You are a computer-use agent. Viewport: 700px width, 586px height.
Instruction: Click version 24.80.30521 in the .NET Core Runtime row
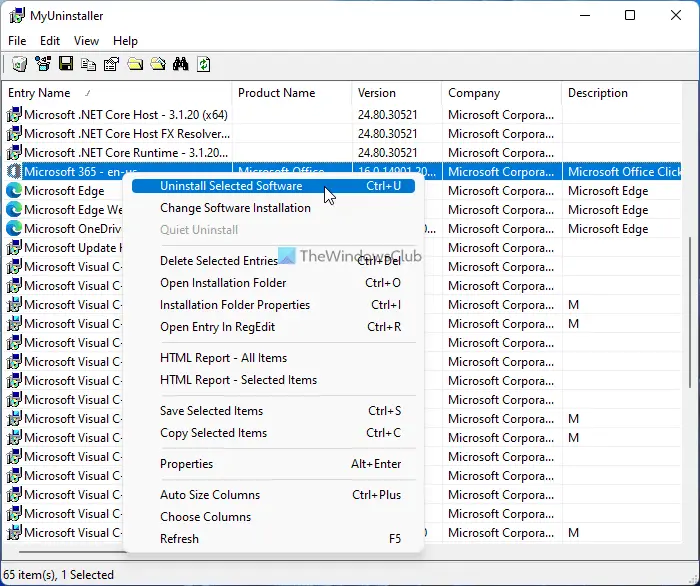pos(388,153)
